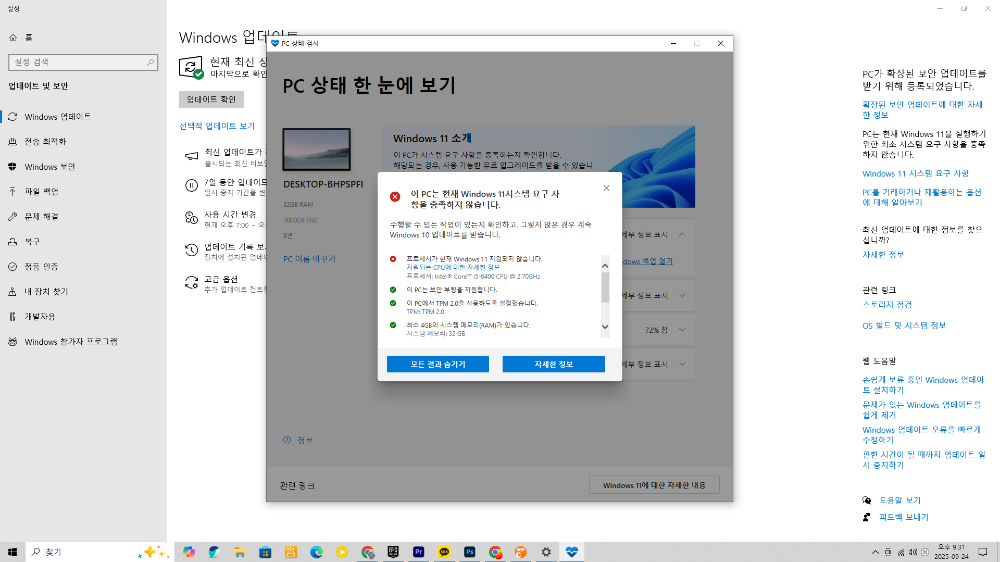Click the PC 이름 바꾸기 link
Screen dimensions: 1000x562
pos(309,259)
